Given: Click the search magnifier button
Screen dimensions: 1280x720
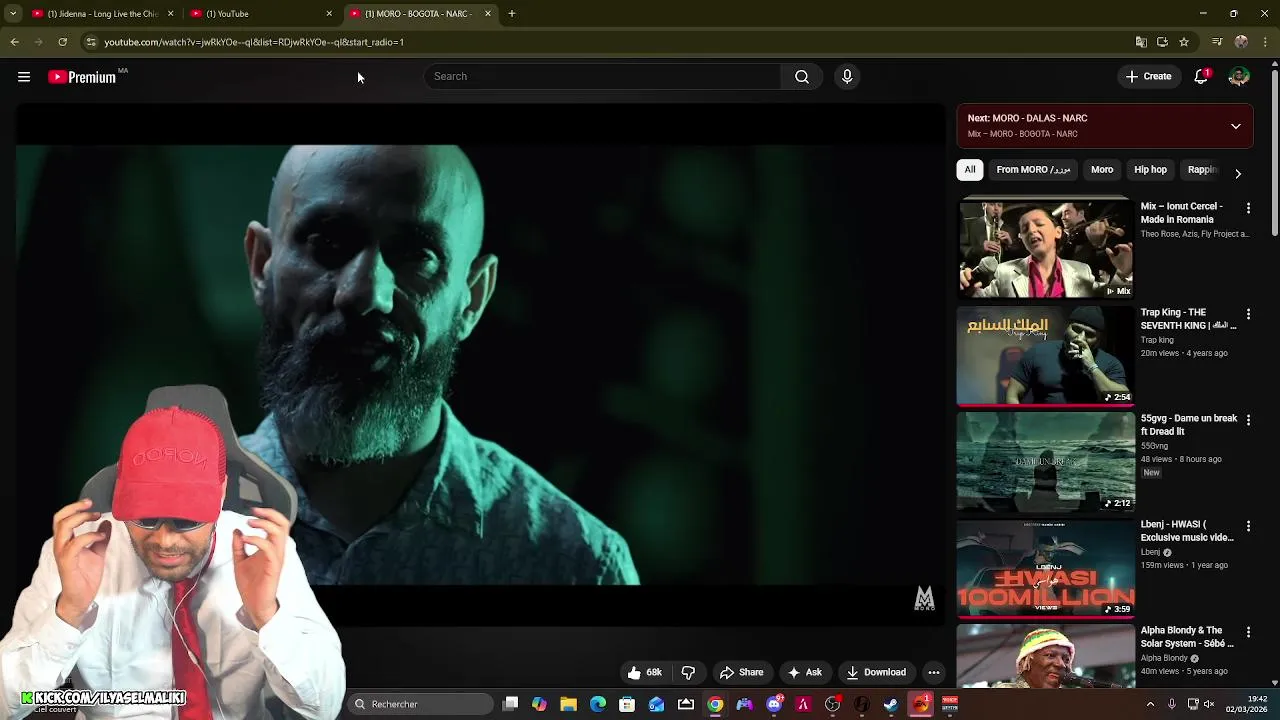Looking at the screenshot, I should (802, 77).
